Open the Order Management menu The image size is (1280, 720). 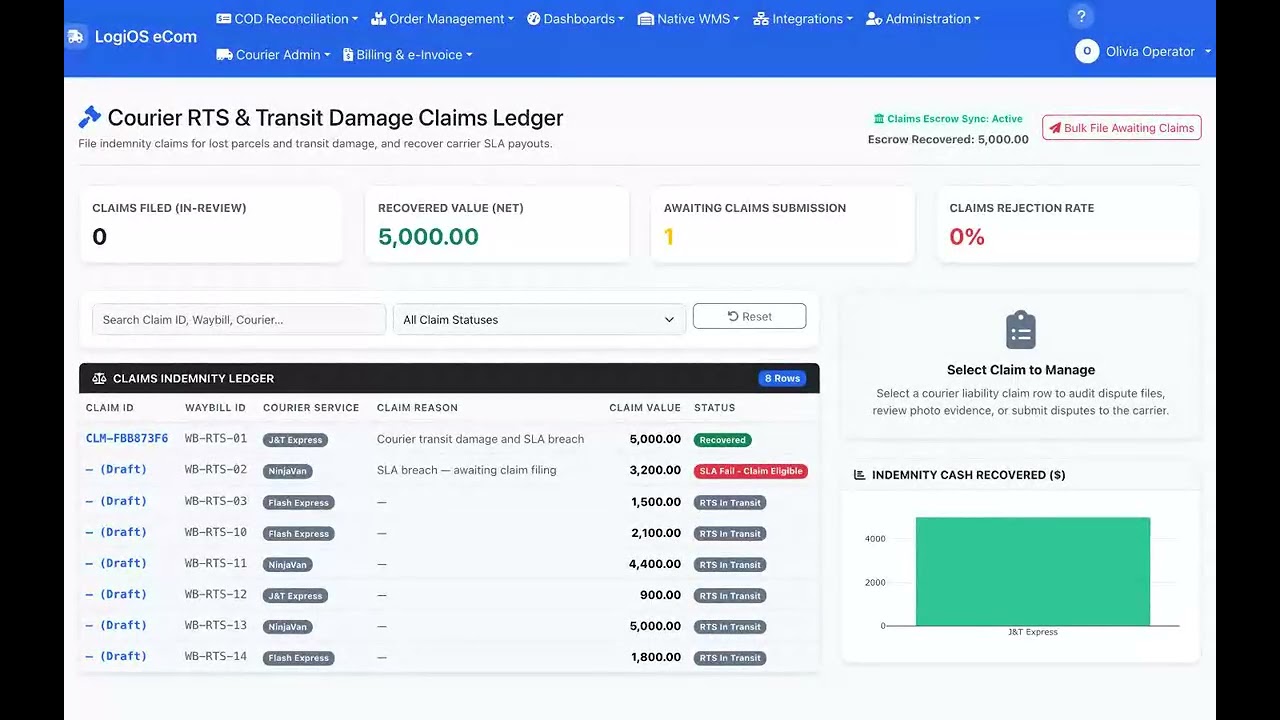[x=442, y=19]
